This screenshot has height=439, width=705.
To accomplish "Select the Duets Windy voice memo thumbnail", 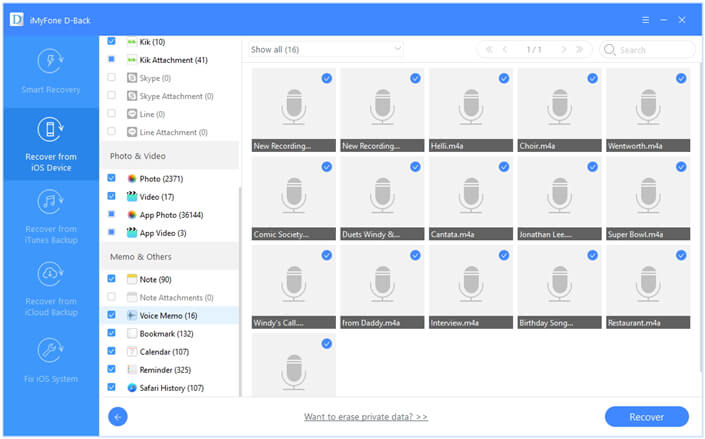I will coord(382,198).
